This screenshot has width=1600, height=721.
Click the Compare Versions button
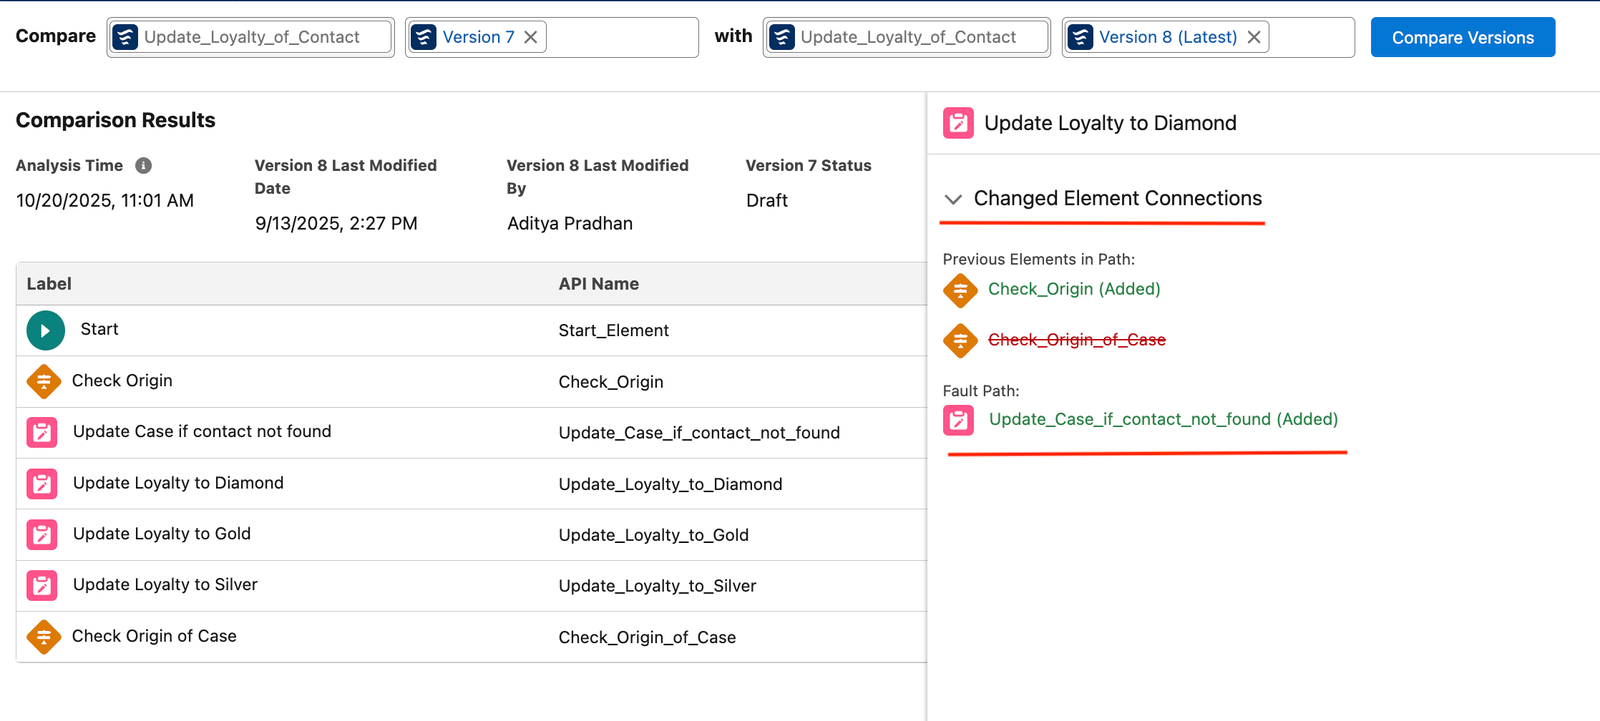1462,37
